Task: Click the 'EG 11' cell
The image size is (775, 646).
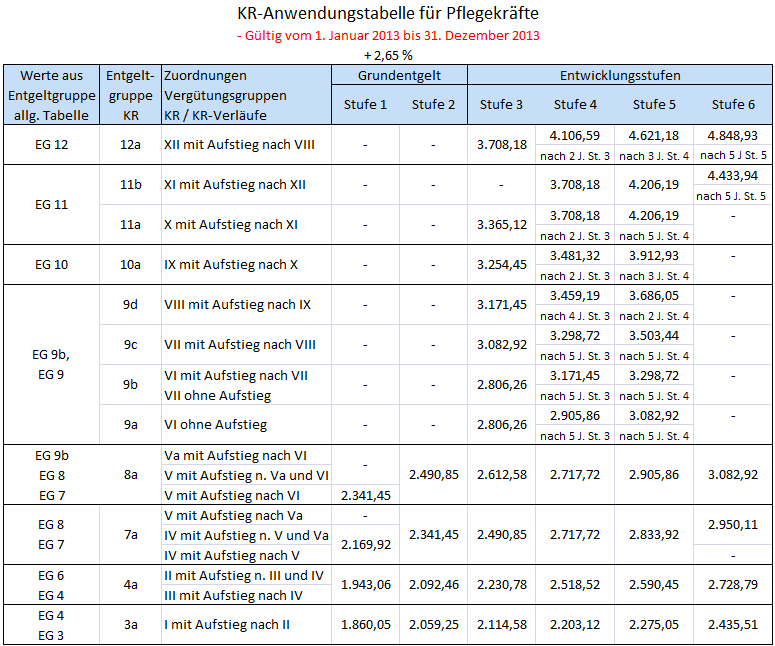Action: 51,205
